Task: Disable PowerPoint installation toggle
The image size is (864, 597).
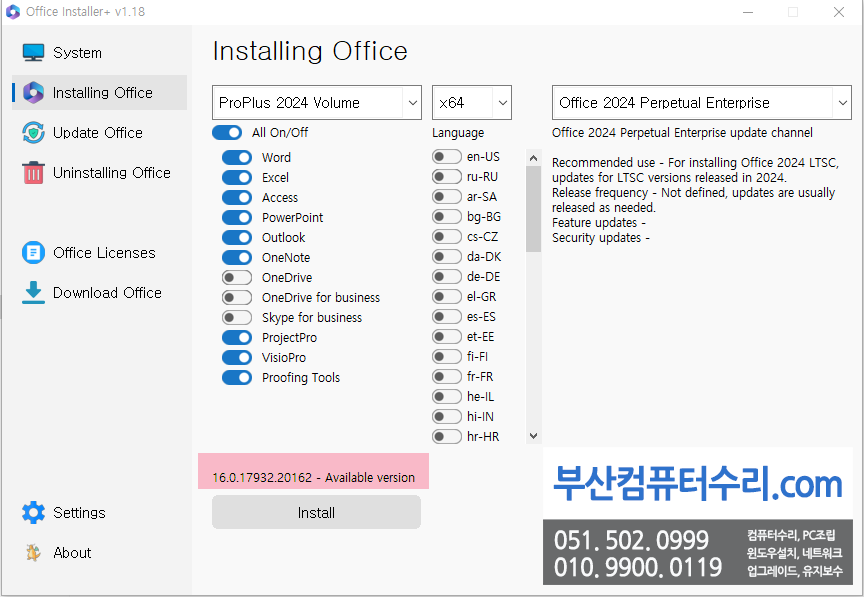Action: click(x=237, y=217)
